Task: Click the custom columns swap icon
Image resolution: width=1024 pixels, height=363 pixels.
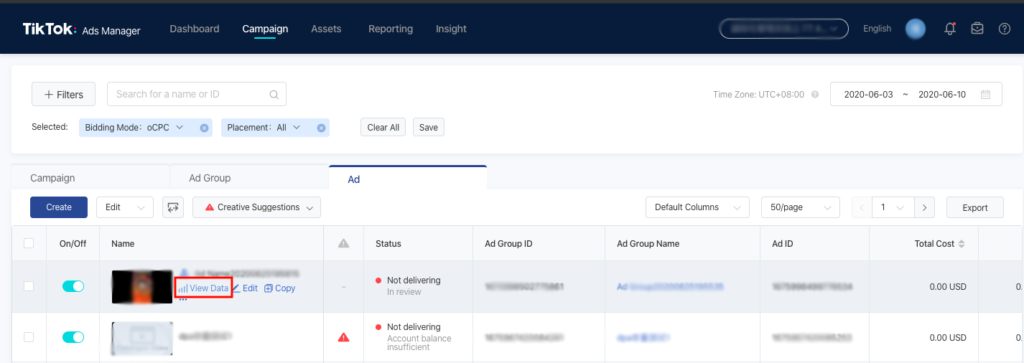Action: tap(173, 207)
